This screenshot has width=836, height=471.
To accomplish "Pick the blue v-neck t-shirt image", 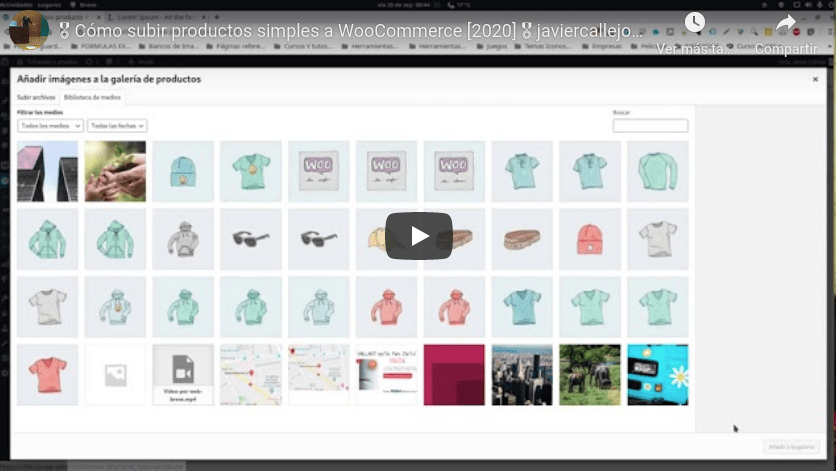I will (x=522, y=307).
